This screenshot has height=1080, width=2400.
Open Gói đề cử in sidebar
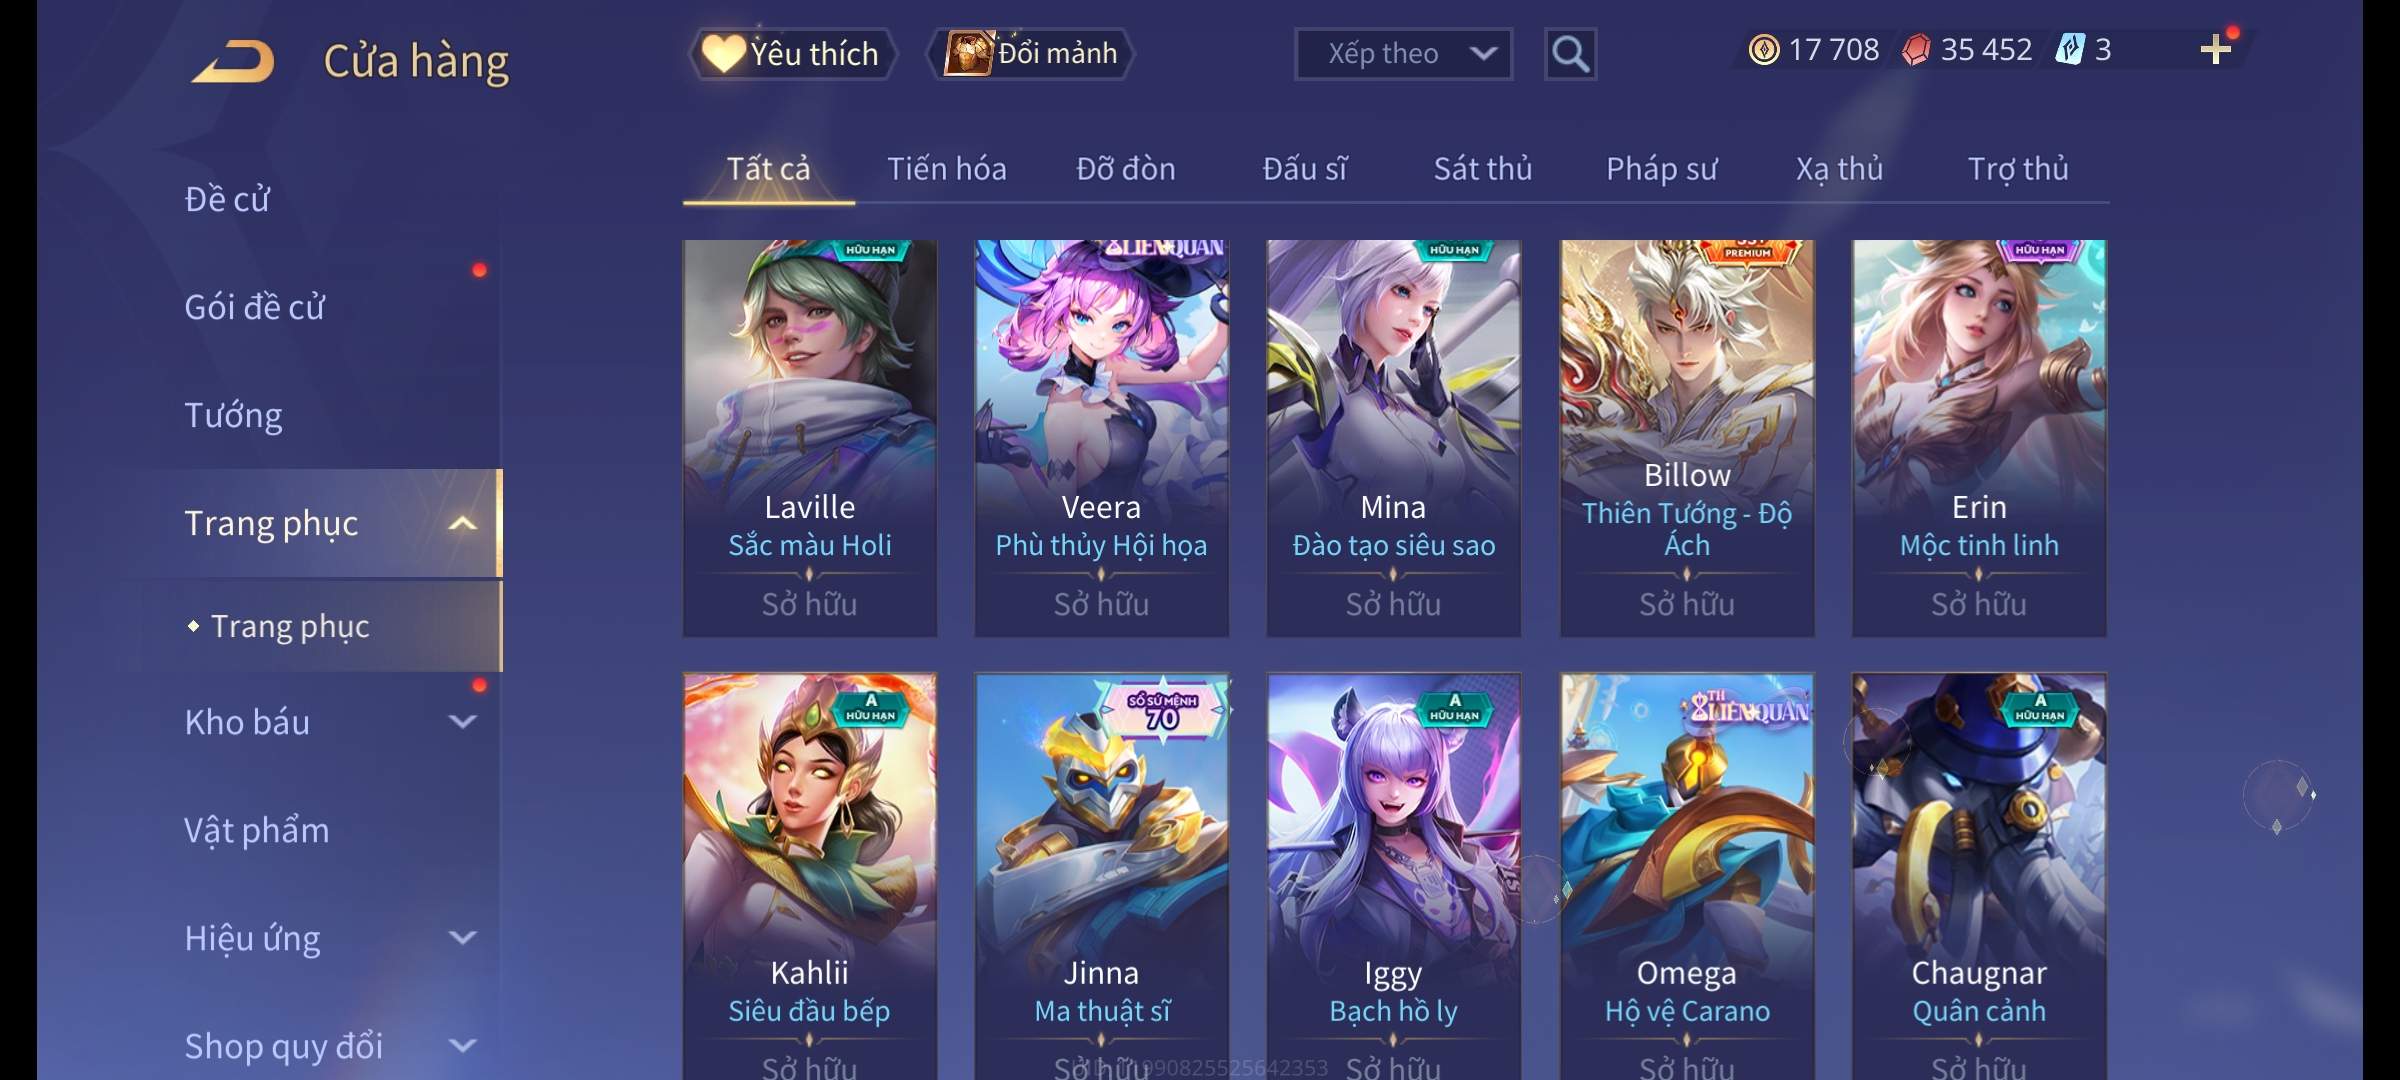[254, 307]
